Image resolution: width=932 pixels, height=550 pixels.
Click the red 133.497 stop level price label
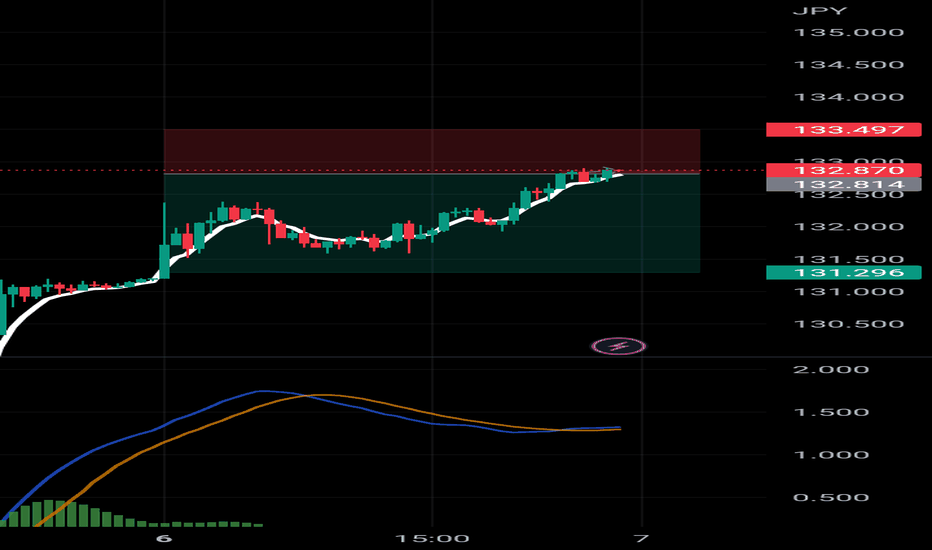(x=843, y=130)
